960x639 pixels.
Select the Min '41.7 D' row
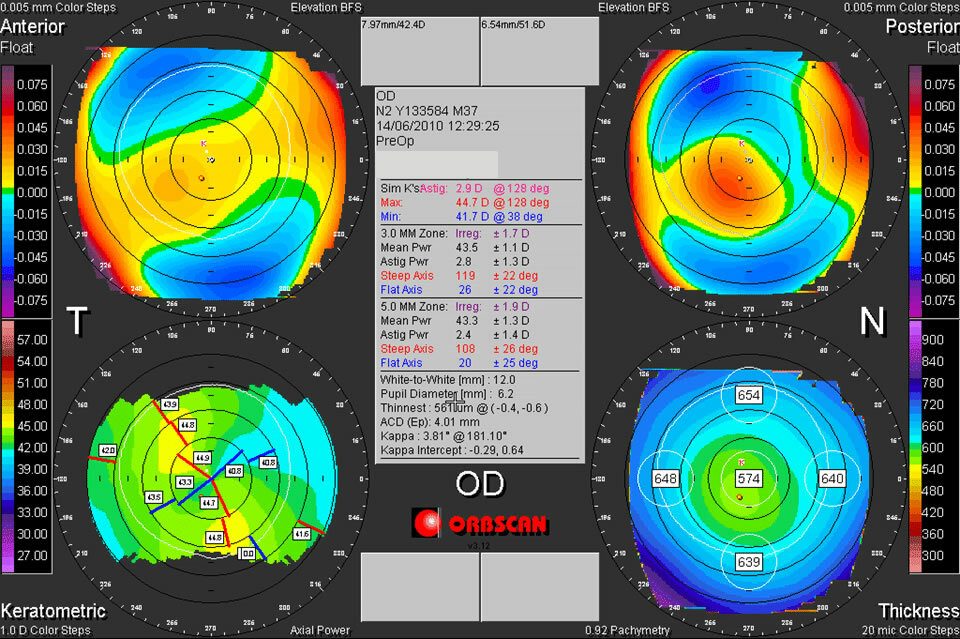461,217
